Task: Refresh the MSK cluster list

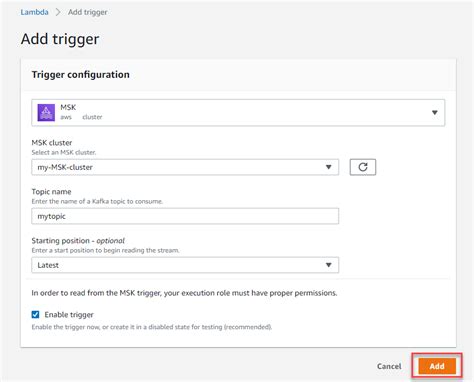Action: coord(363,167)
